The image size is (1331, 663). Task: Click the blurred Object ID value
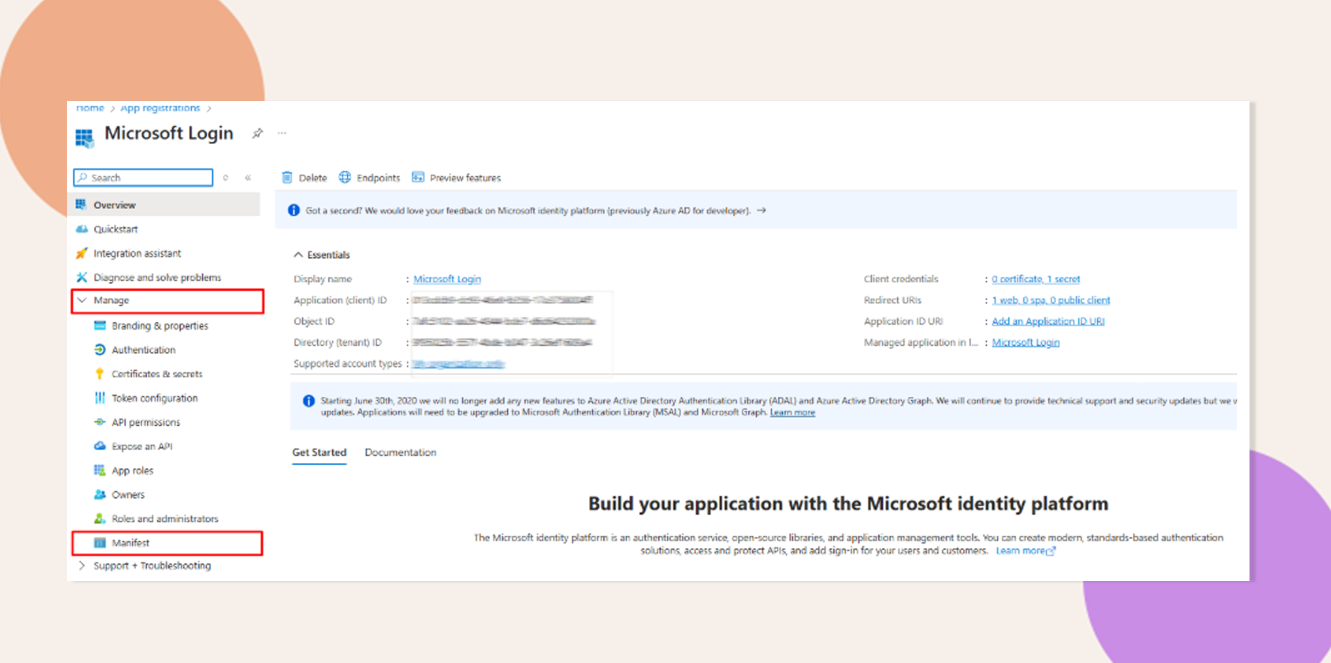504,321
